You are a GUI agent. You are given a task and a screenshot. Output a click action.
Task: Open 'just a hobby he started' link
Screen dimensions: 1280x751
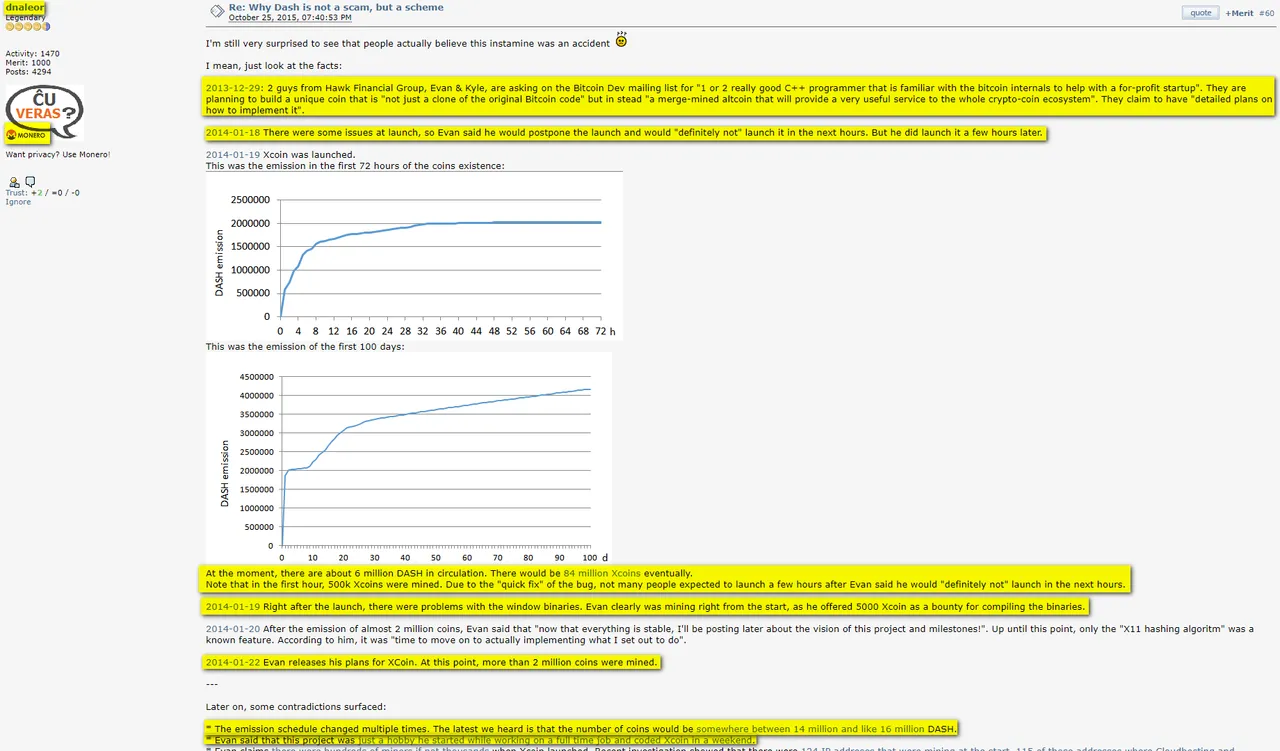pyautogui.click(x=557, y=740)
